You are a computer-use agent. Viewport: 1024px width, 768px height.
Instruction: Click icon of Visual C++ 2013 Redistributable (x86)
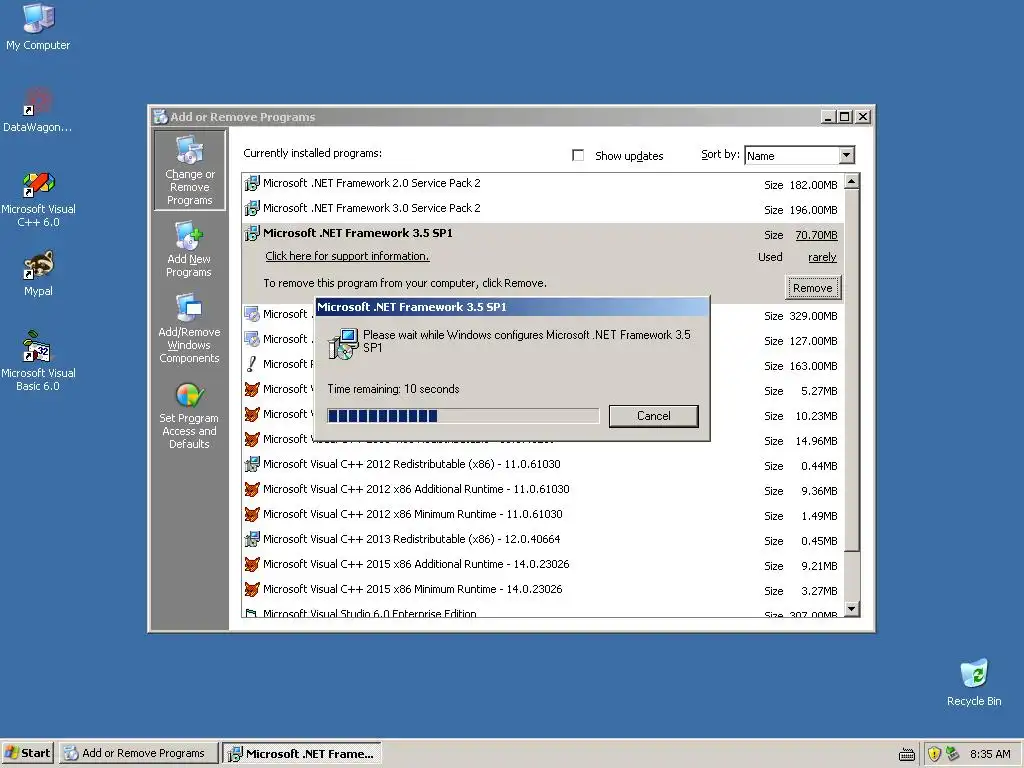click(x=252, y=539)
